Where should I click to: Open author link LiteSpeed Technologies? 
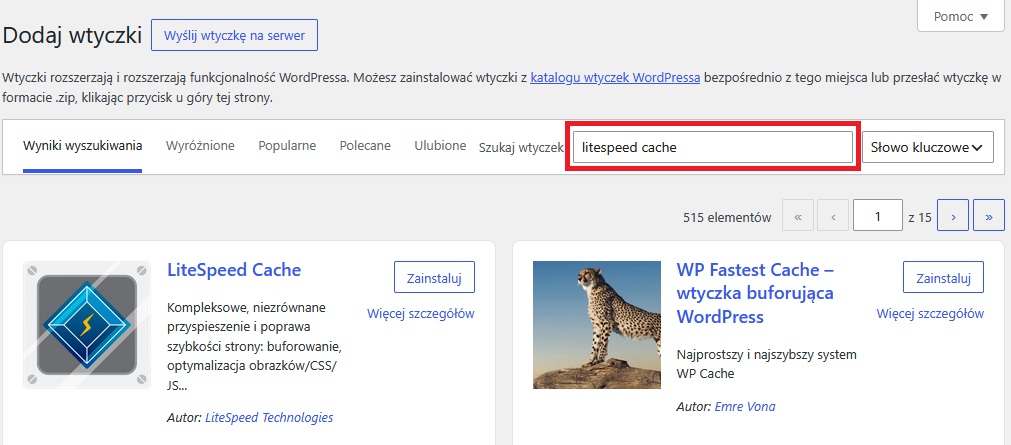269,417
